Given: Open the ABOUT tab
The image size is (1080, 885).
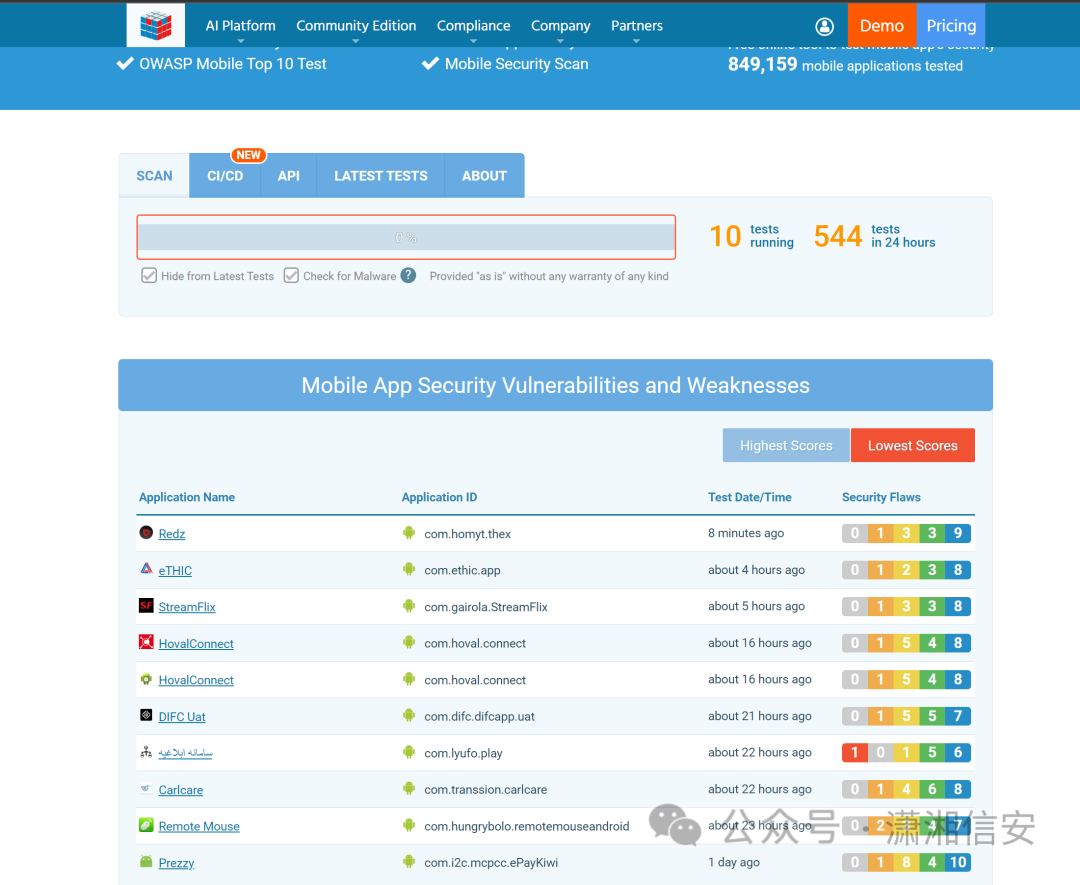Looking at the screenshot, I should pos(484,176).
